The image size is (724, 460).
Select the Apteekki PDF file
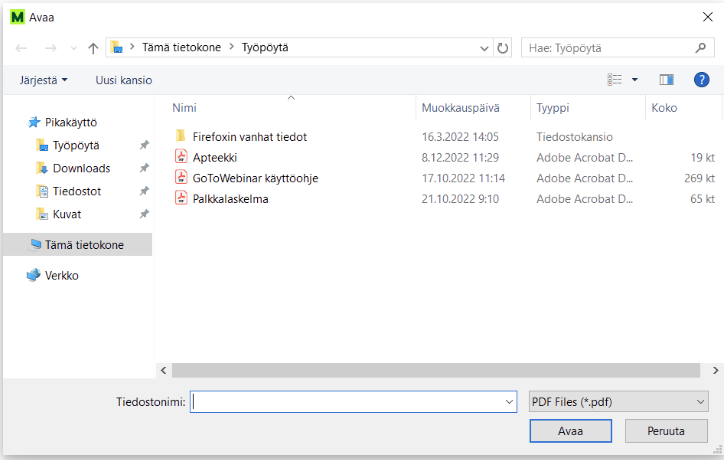point(214,157)
